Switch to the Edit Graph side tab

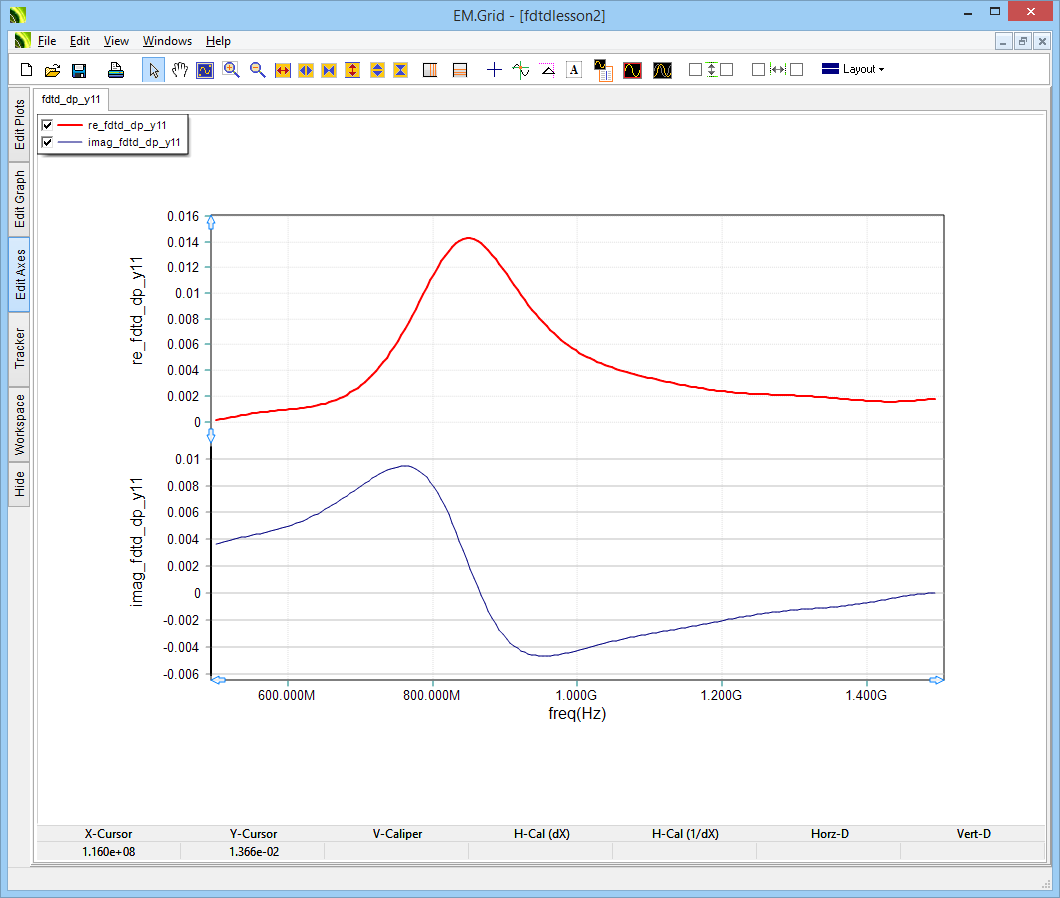tap(20, 199)
